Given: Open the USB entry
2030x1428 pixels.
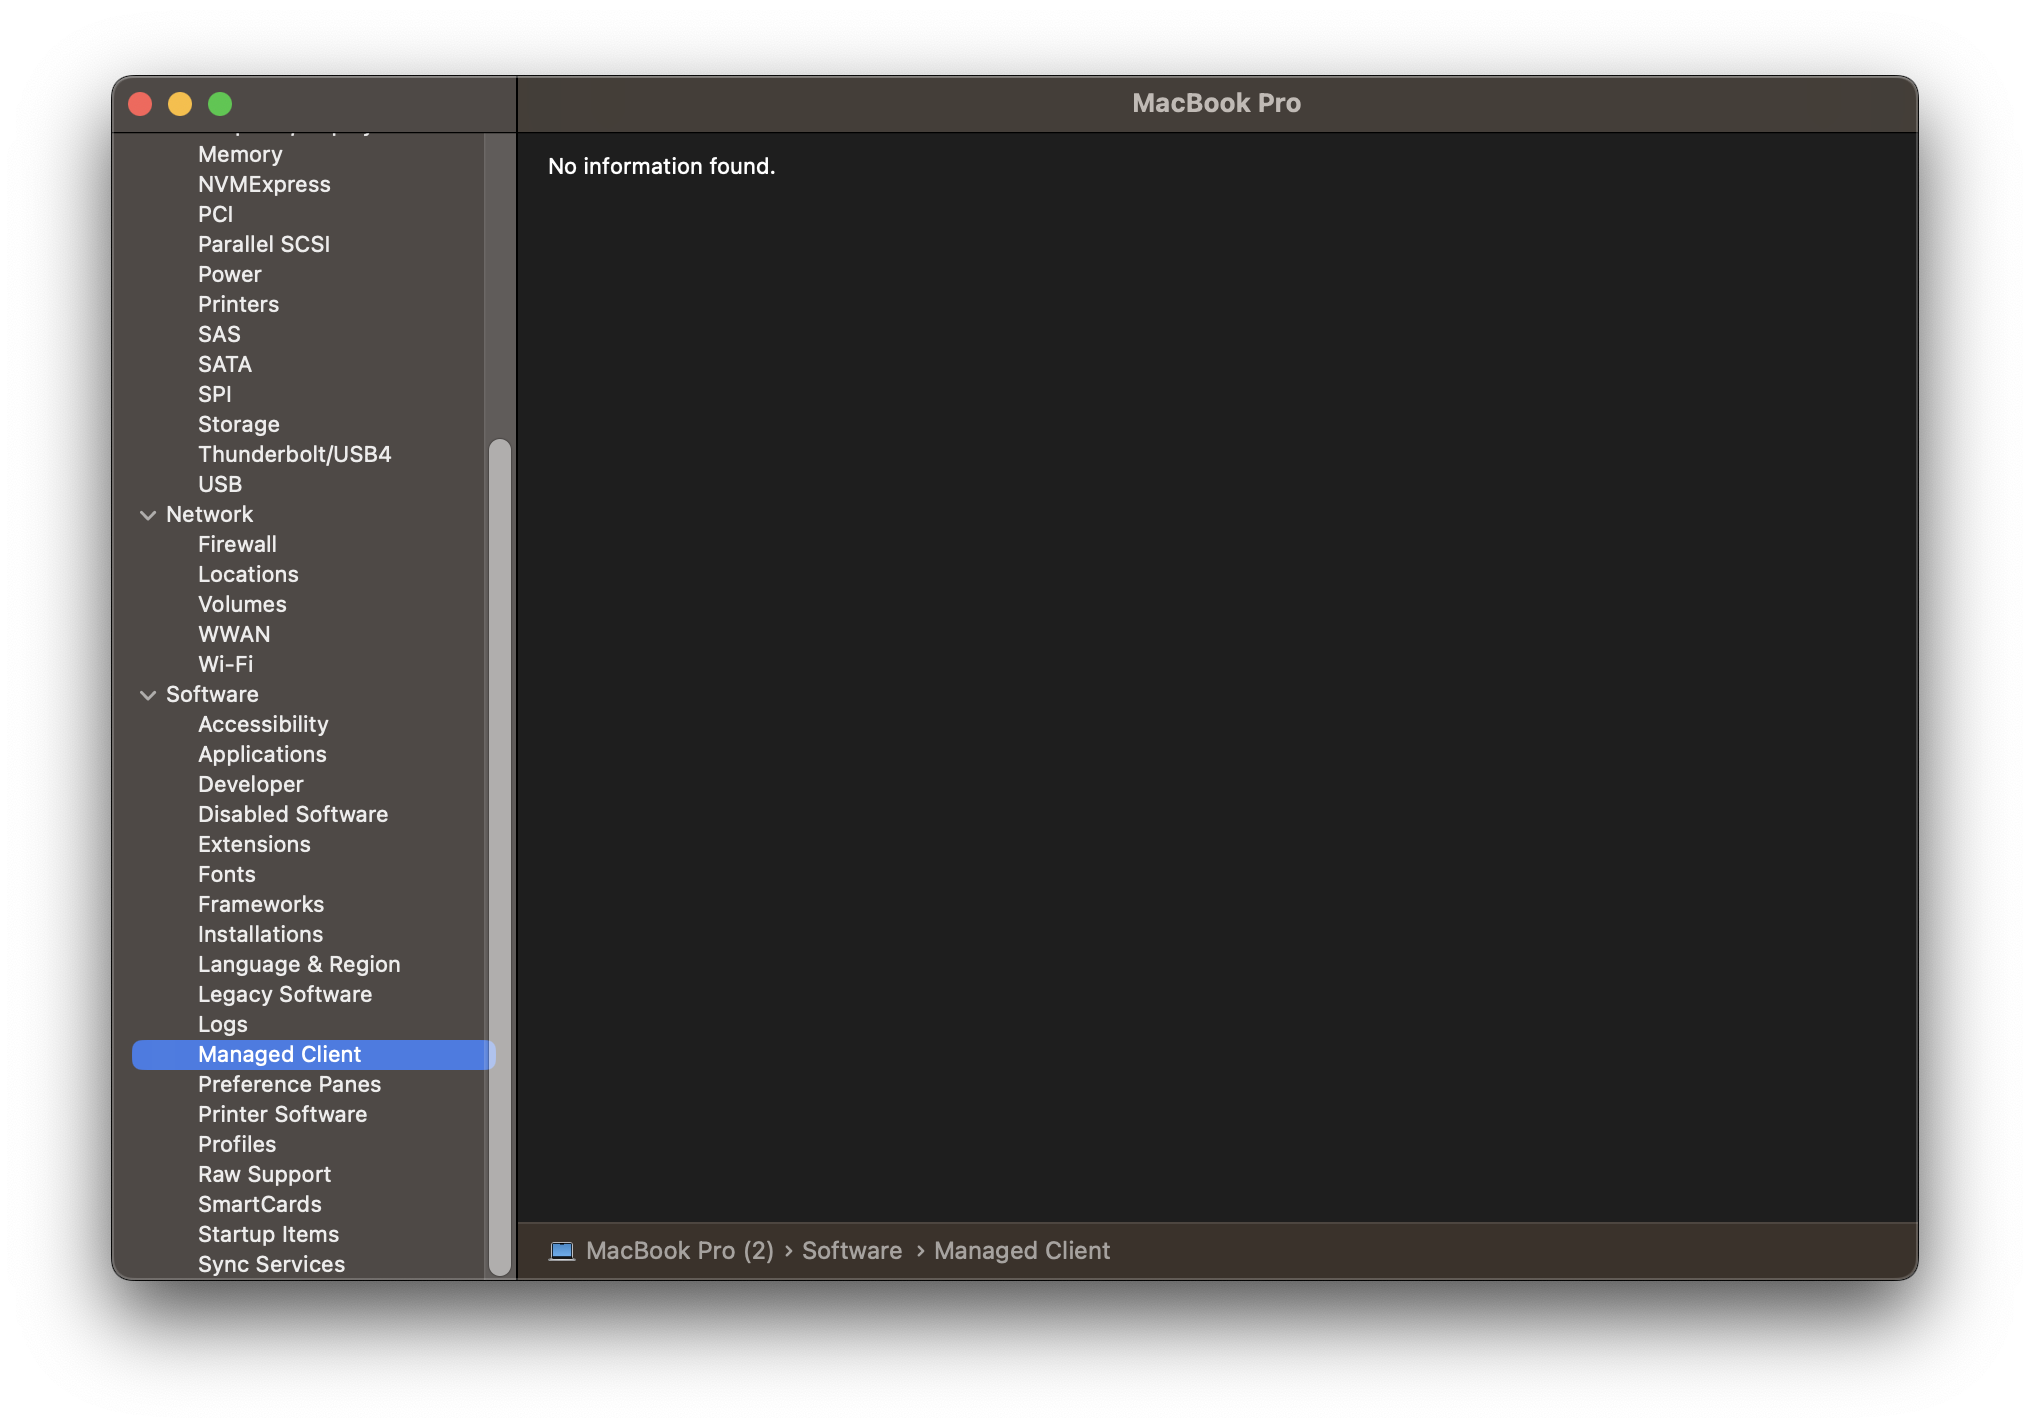Looking at the screenshot, I should (x=220, y=485).
